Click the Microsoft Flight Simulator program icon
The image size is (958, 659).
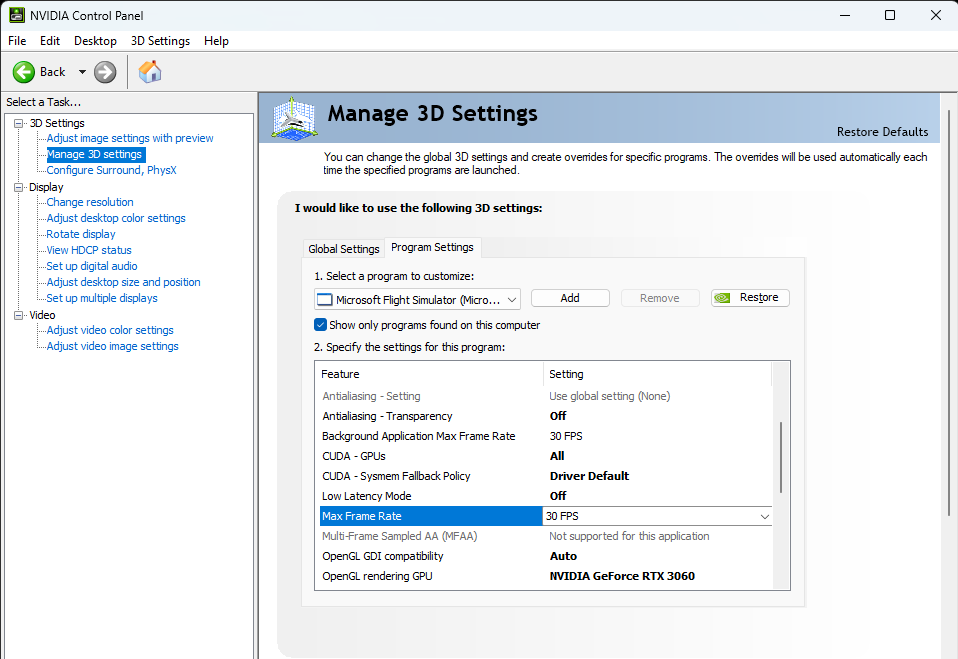(x=324, y=300)
